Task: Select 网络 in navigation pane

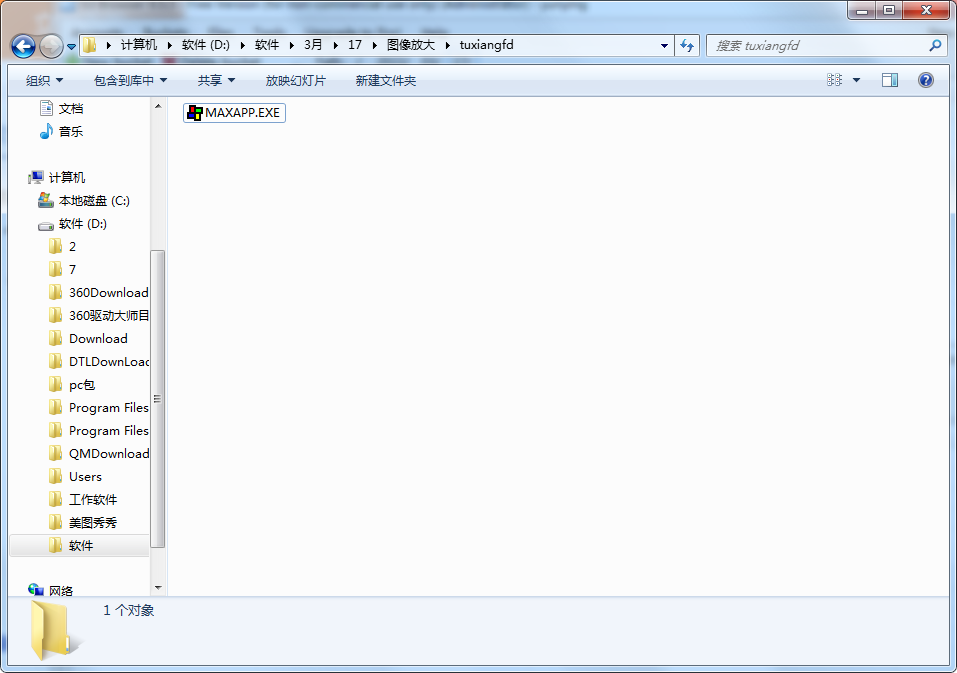Action: 51,590
